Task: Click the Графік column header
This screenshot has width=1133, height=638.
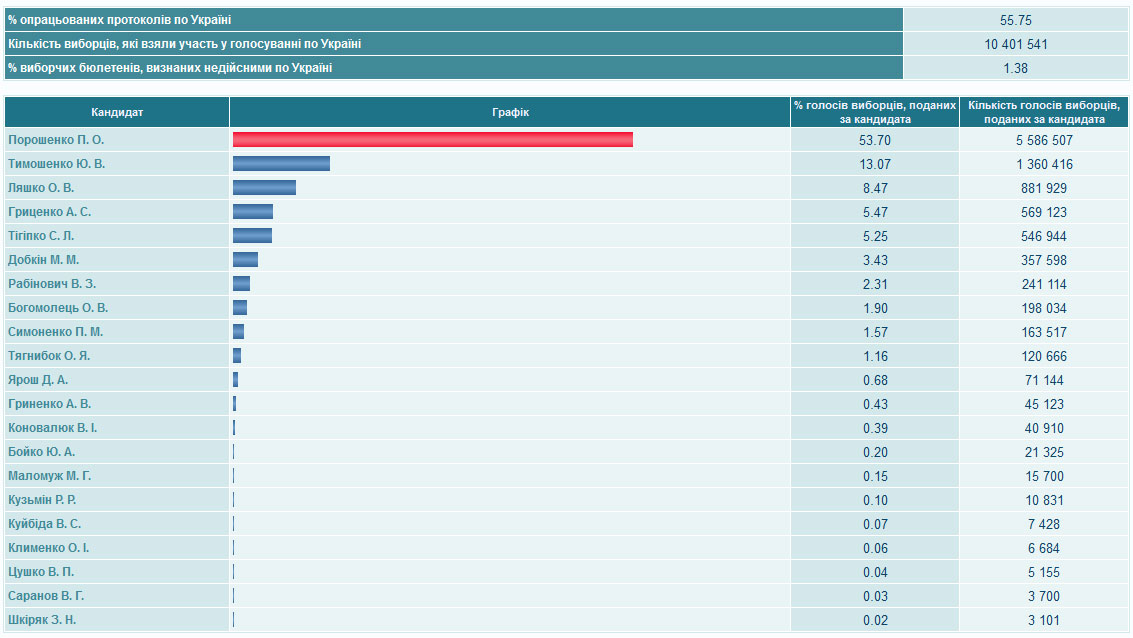Action: 510,112
